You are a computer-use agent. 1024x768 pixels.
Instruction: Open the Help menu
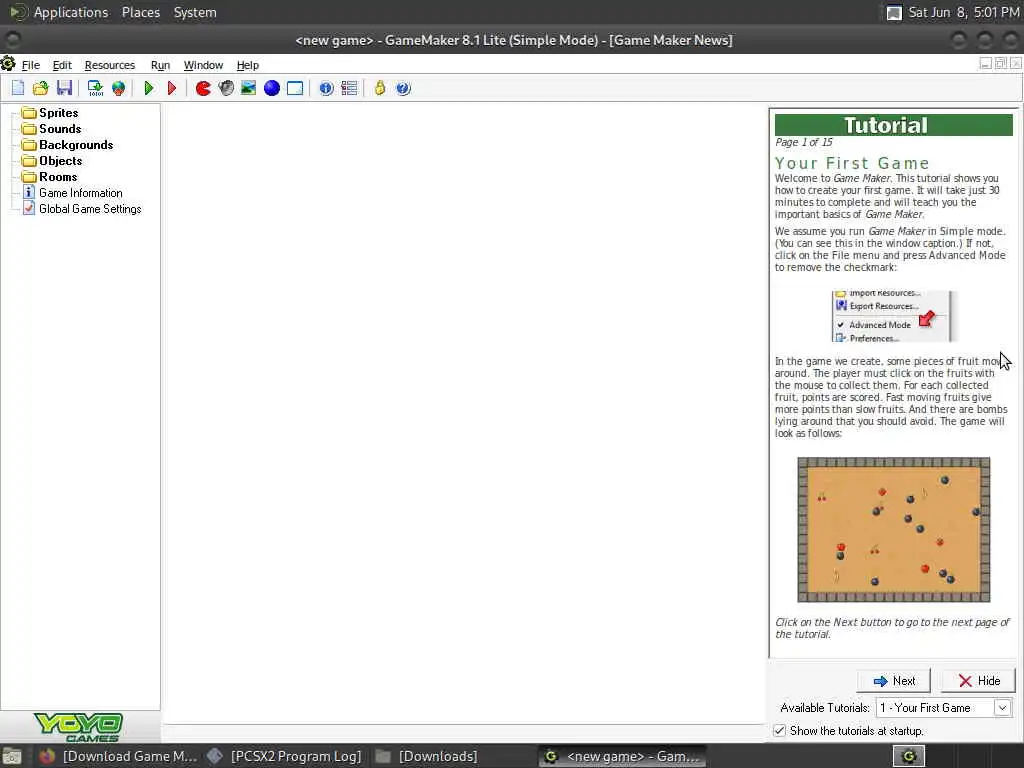248,65
